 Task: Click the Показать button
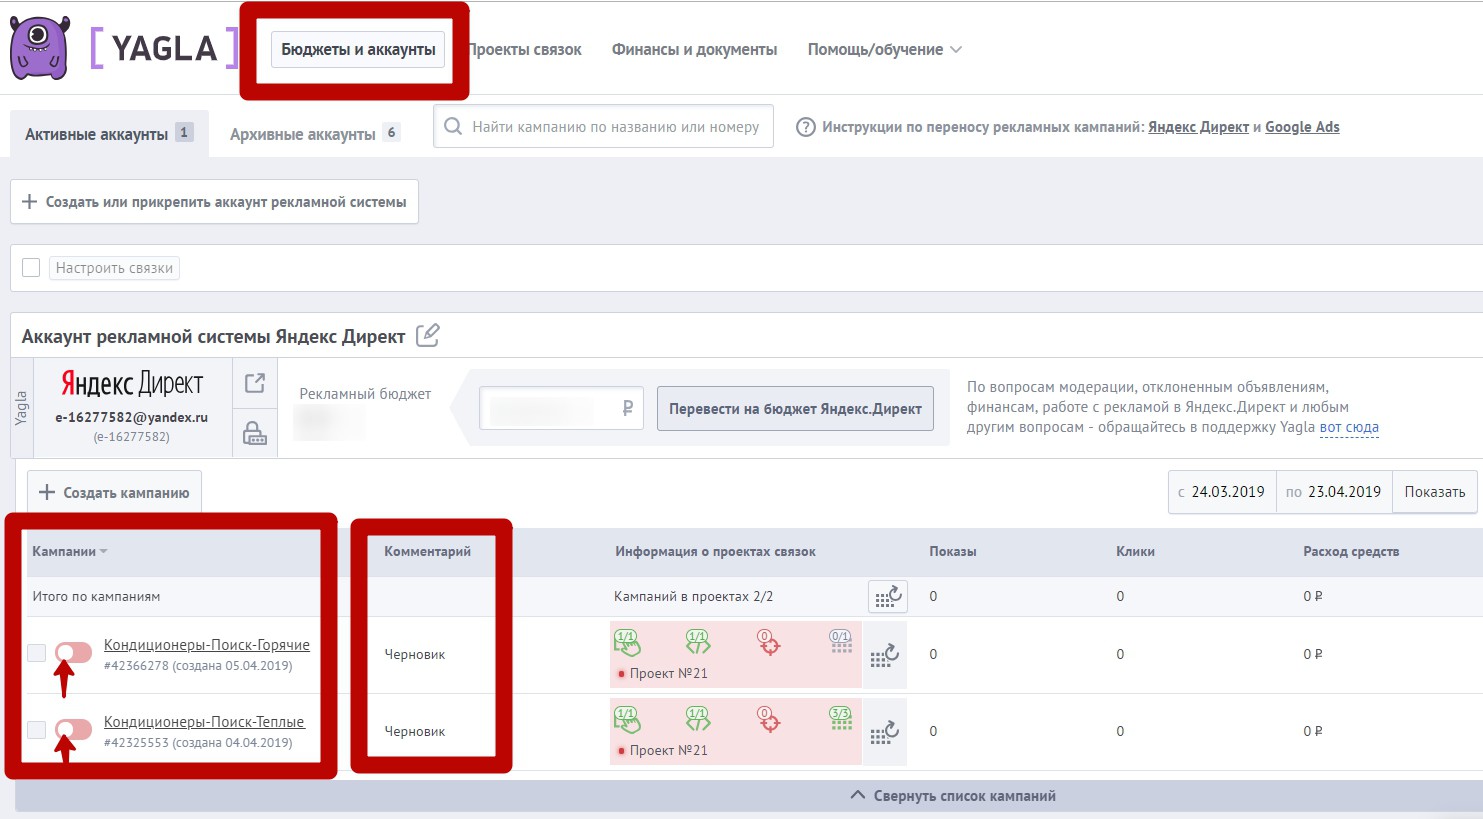pos(1434,492)
